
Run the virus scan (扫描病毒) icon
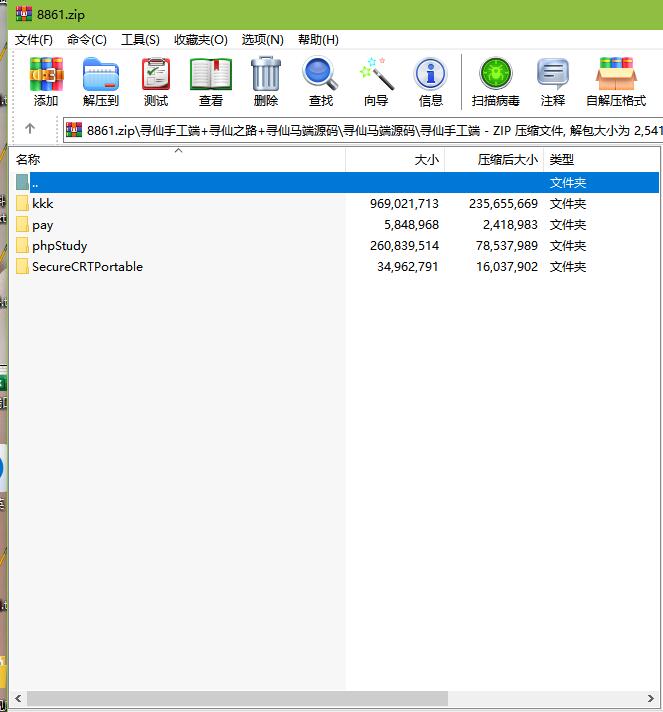click(495, 82)
